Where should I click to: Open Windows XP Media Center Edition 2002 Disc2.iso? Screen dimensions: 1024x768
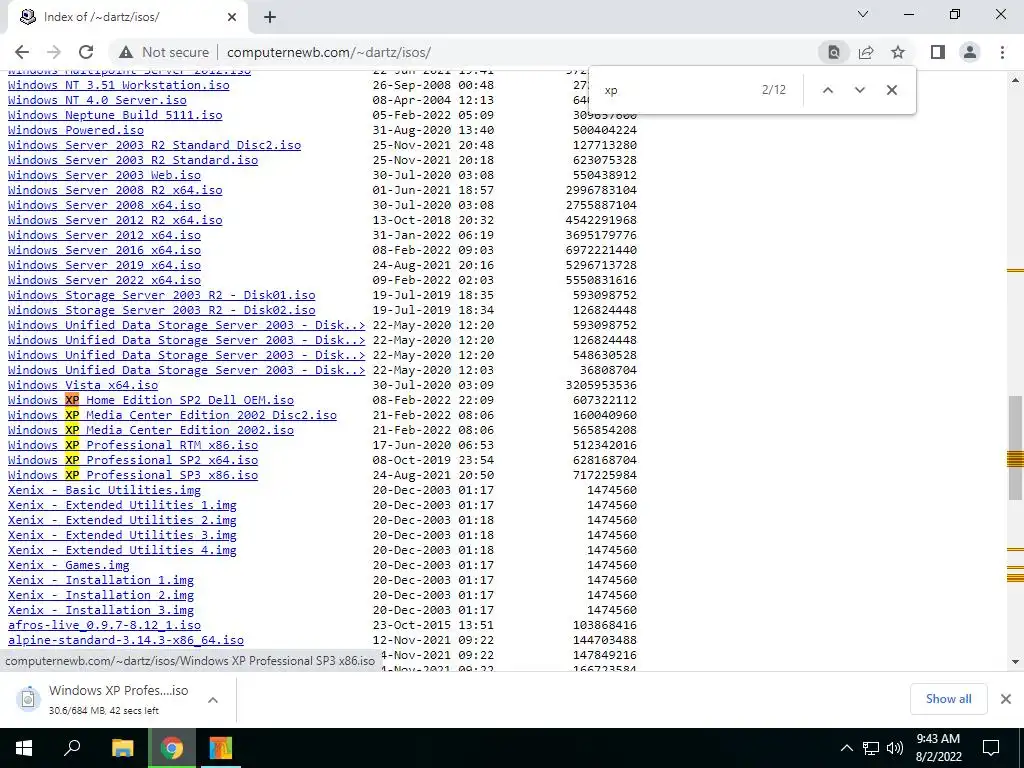[x=172, y=415]
